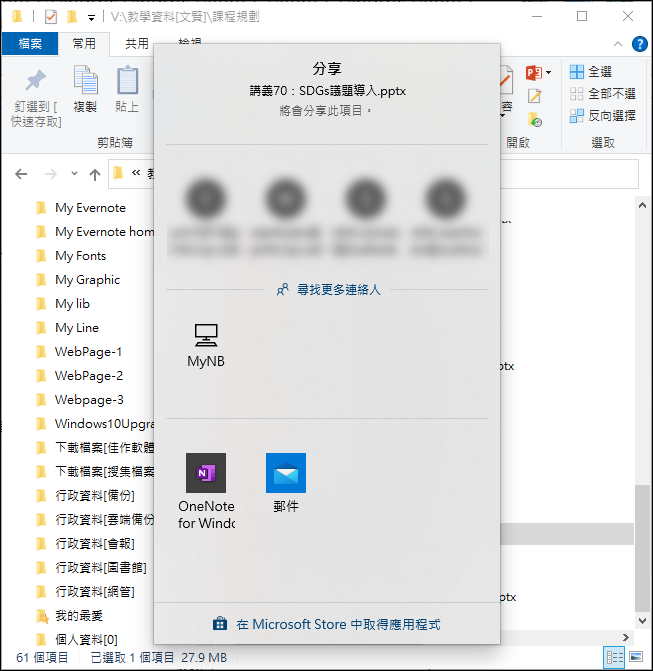This screenshot has height=671, width=653.
Task: Send file to nearby device MyNB
Action: pos(206,345)
